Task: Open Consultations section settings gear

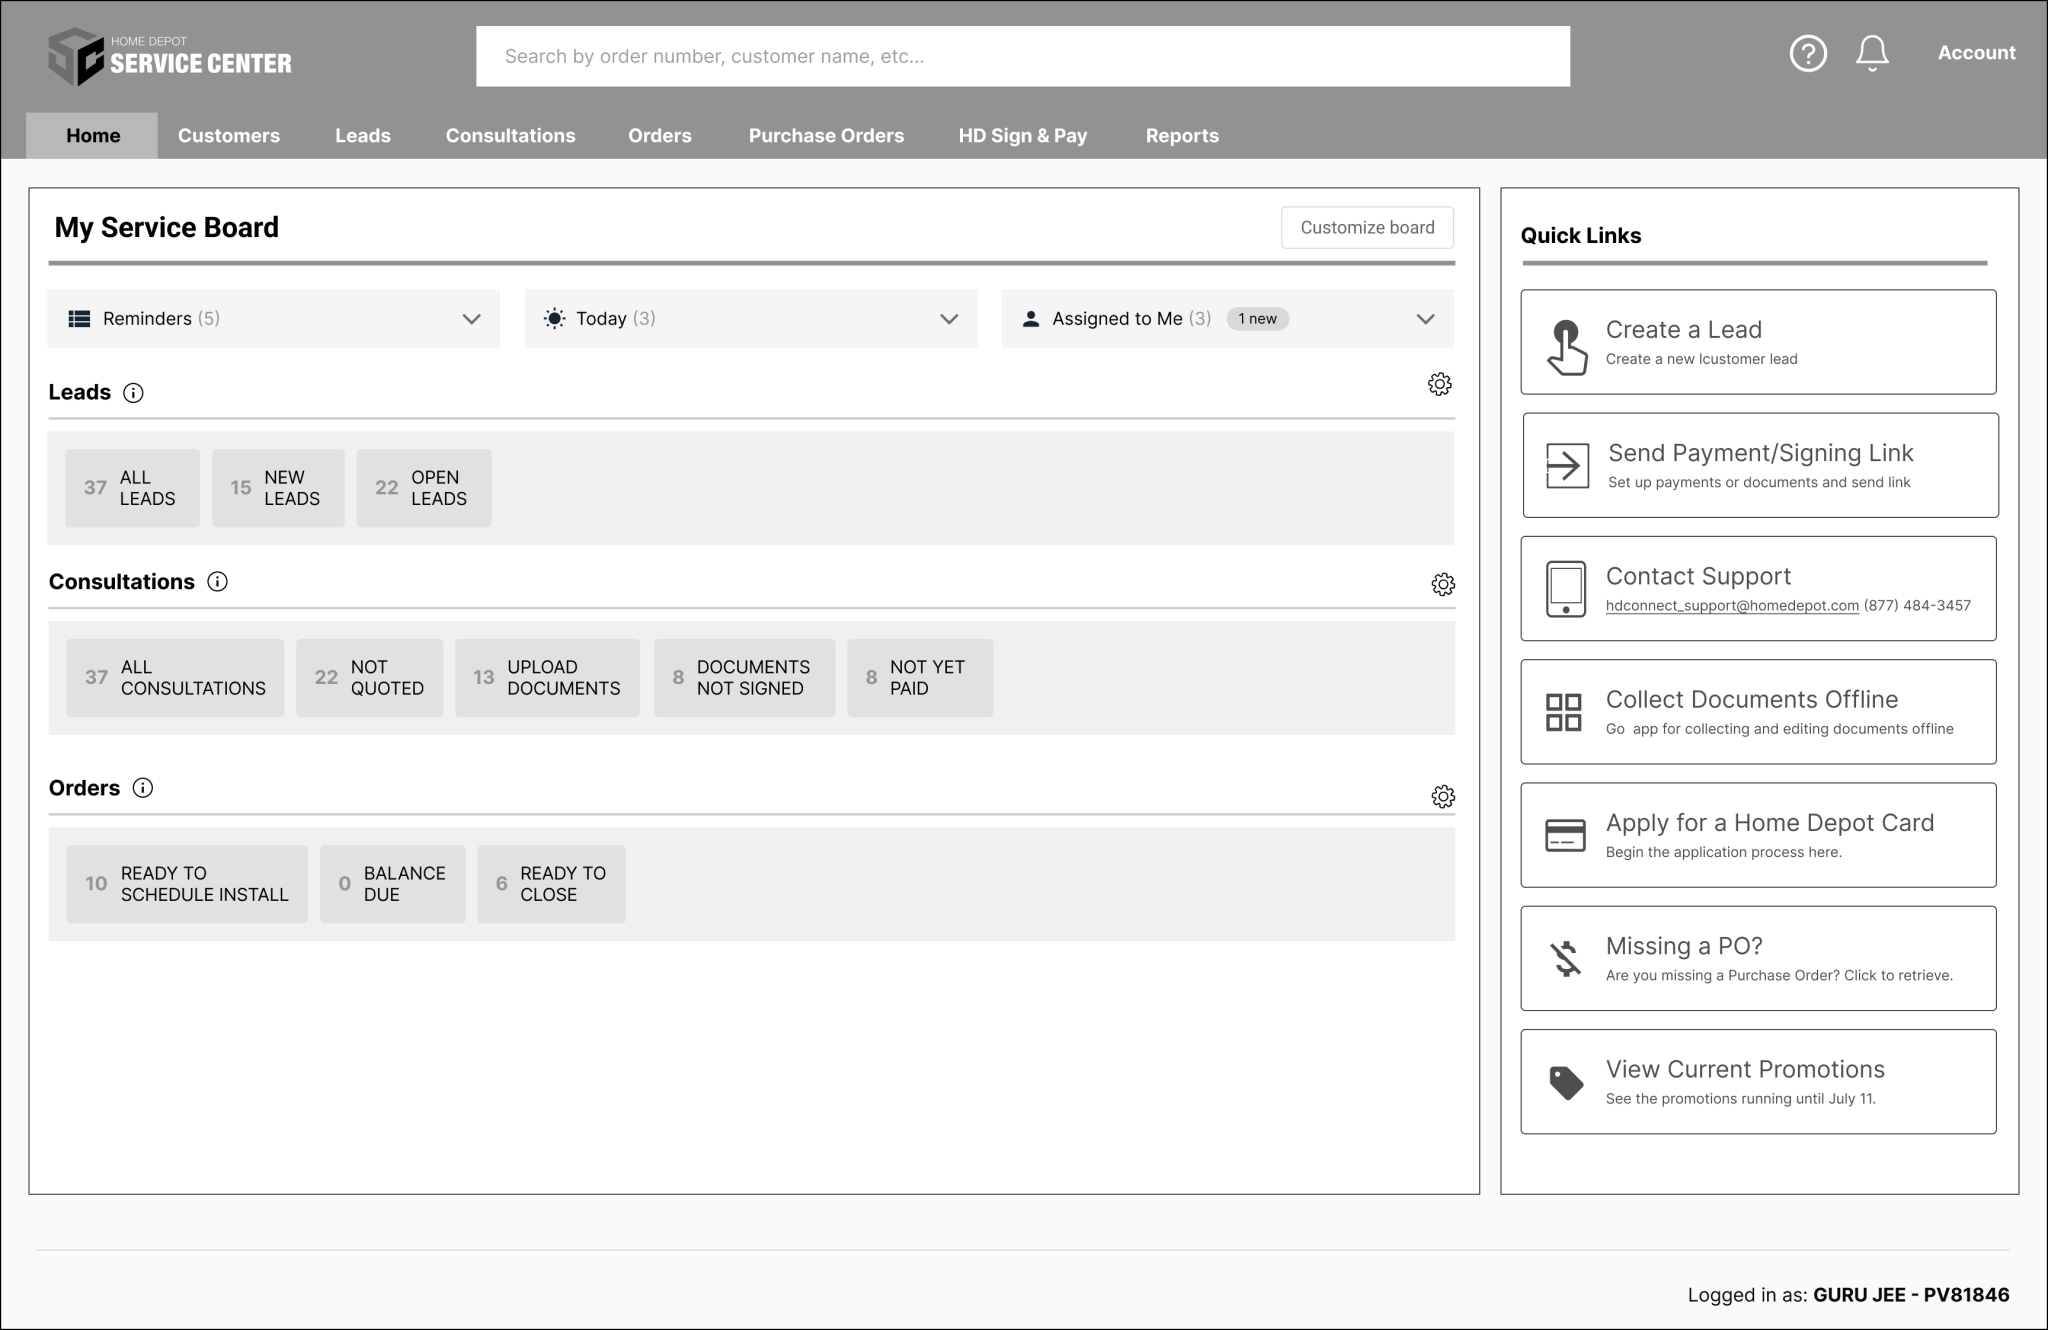Action: pyautogui.click(x=1442, y=584)
